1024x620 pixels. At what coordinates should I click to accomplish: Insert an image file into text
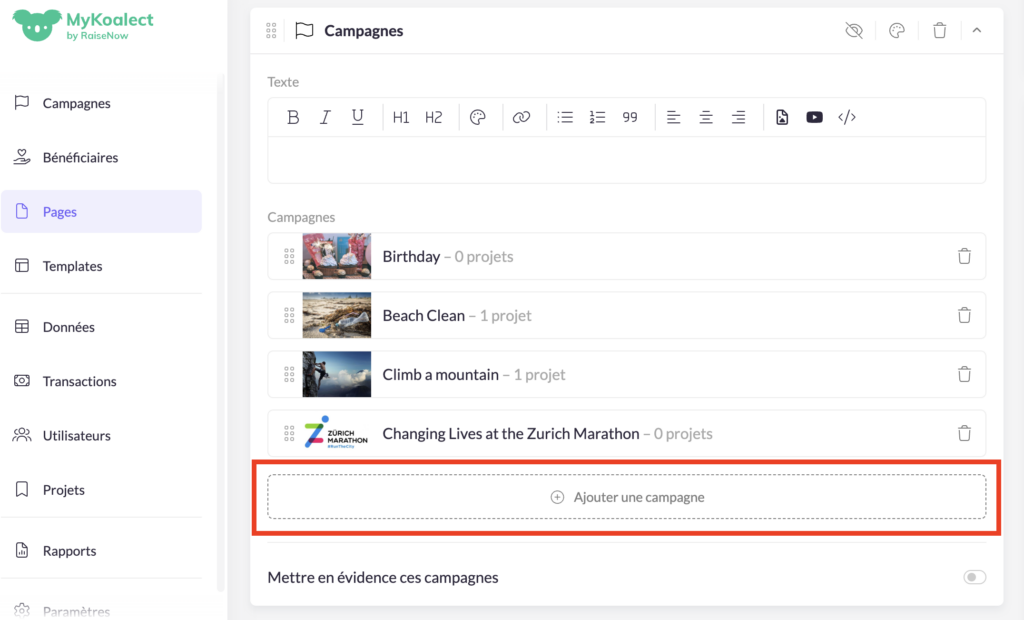(782, 117)
